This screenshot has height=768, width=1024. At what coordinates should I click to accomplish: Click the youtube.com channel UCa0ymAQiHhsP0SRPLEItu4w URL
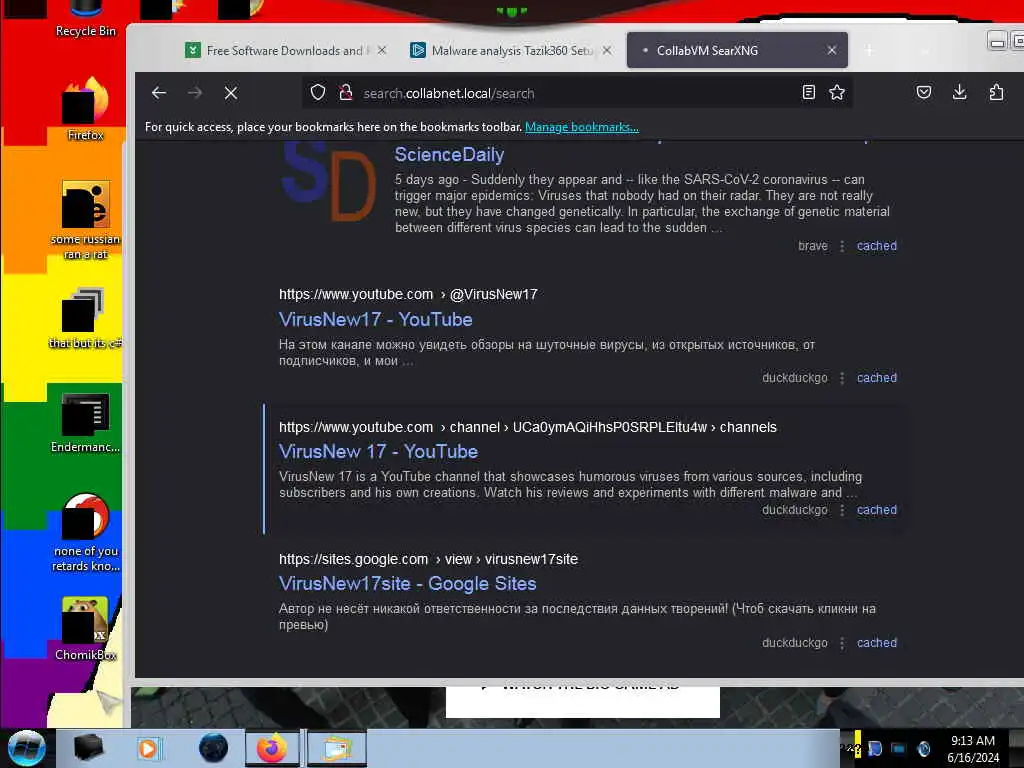click(528, 428)
